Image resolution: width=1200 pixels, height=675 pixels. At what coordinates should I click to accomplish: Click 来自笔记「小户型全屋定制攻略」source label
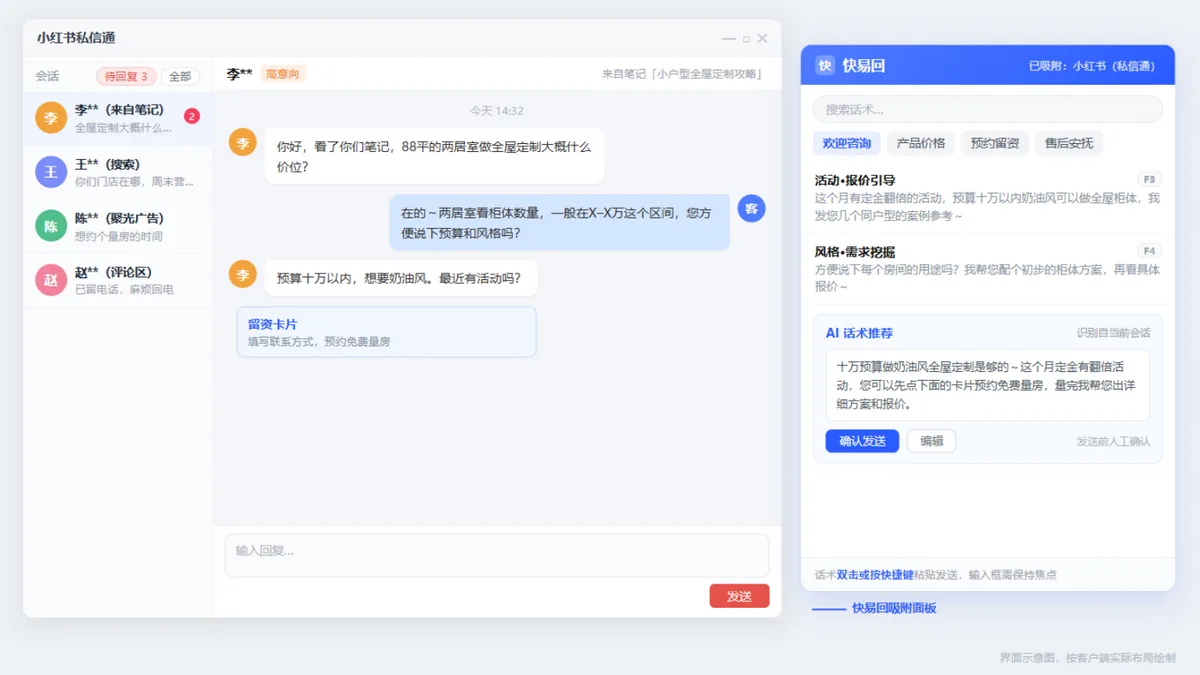click(684, 74)
